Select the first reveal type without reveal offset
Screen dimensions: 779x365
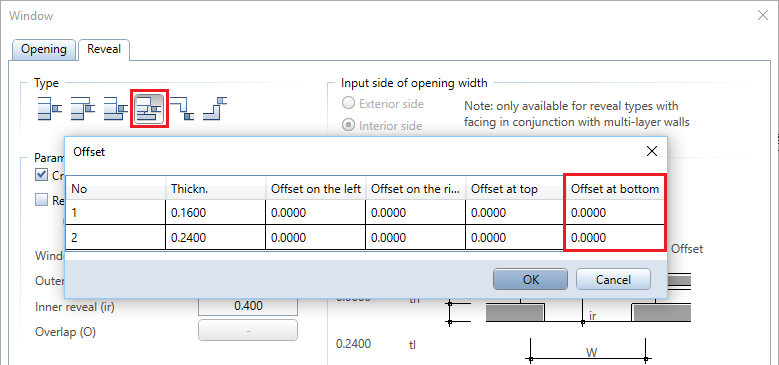(x=50, y=108)
